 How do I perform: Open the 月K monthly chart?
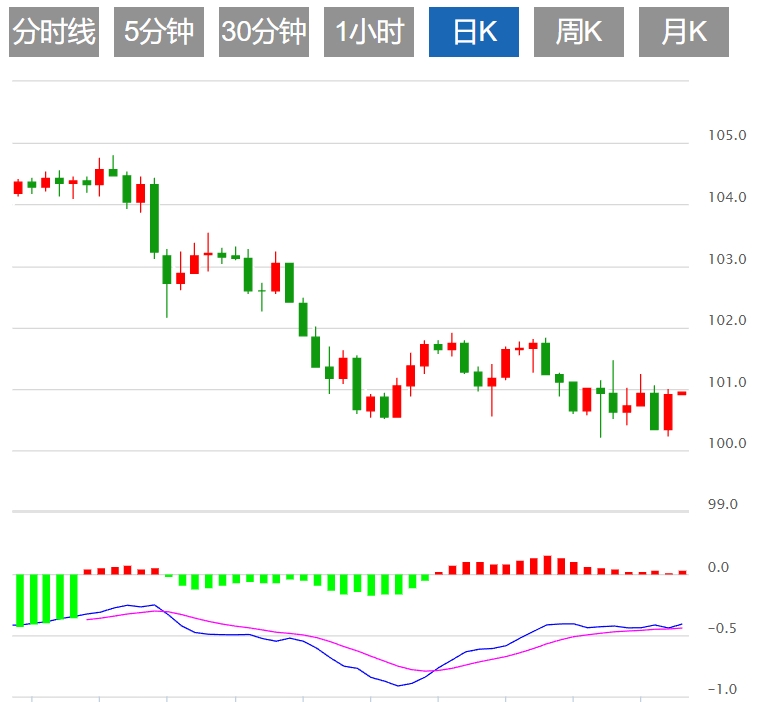click(x=684, y=32)
